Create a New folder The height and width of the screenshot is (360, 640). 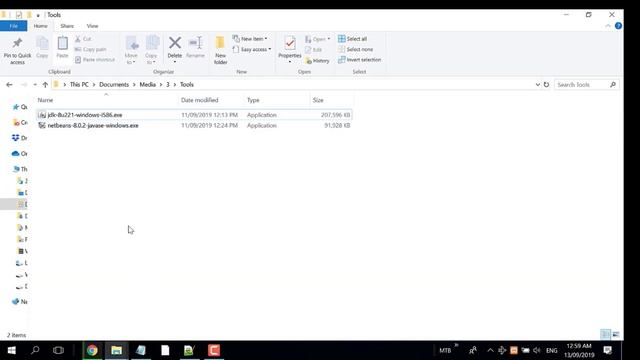click(220, 51)
